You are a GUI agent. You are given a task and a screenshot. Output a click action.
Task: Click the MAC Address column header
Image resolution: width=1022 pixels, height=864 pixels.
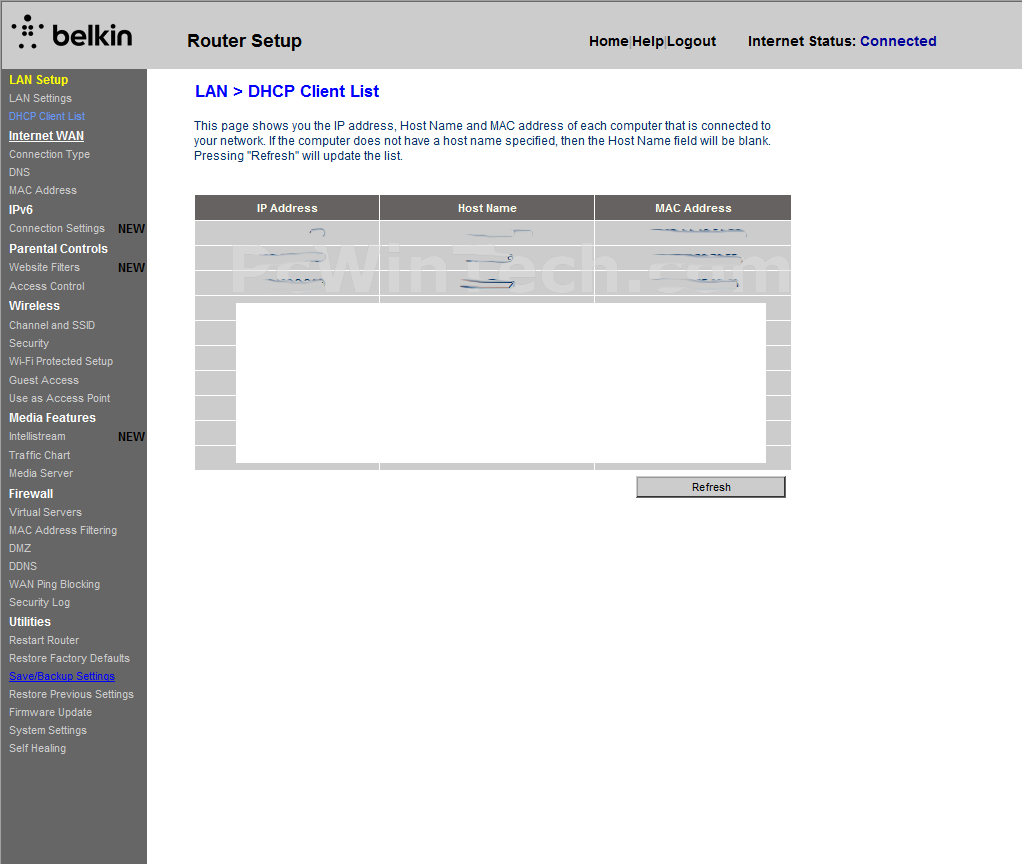coord(693,208)
